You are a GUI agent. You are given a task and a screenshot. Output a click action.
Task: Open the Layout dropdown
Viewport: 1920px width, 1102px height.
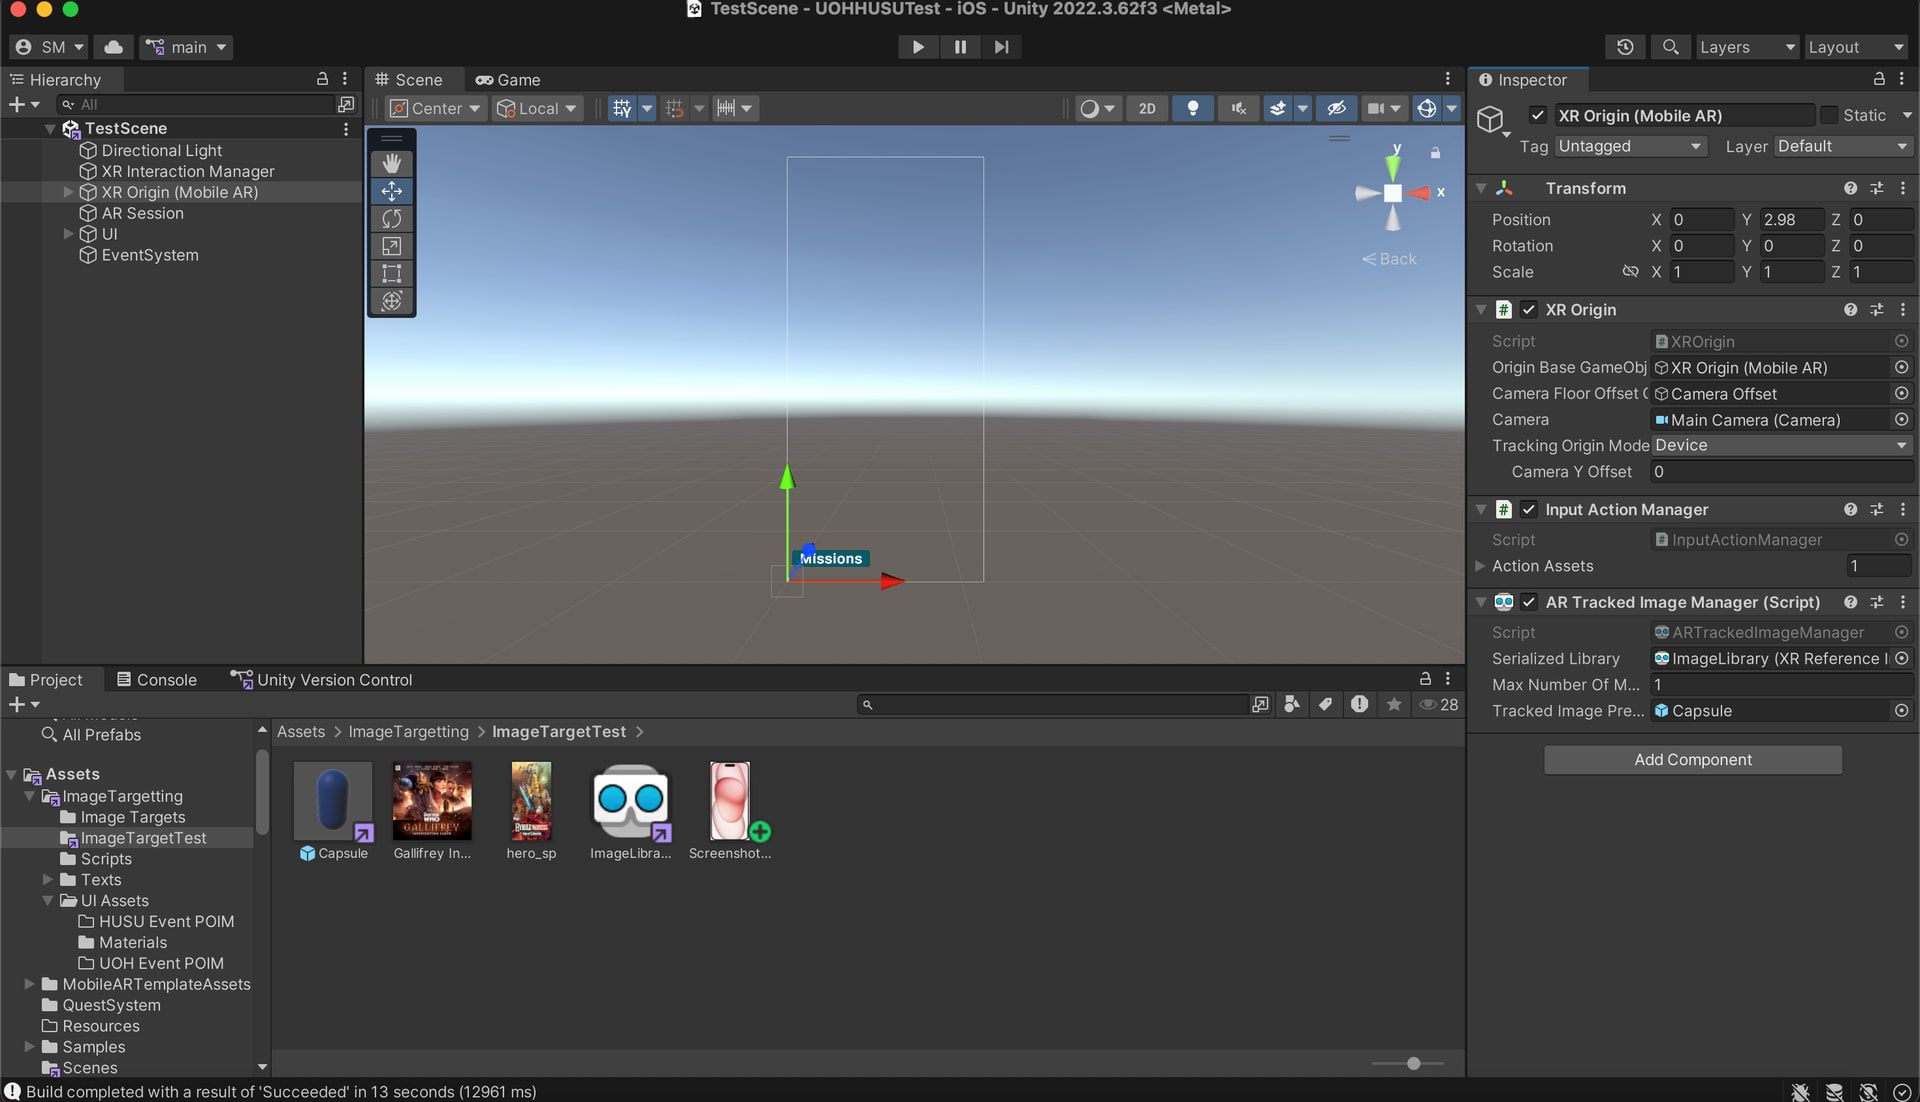pyautogui.click(x=1854, y=47)
